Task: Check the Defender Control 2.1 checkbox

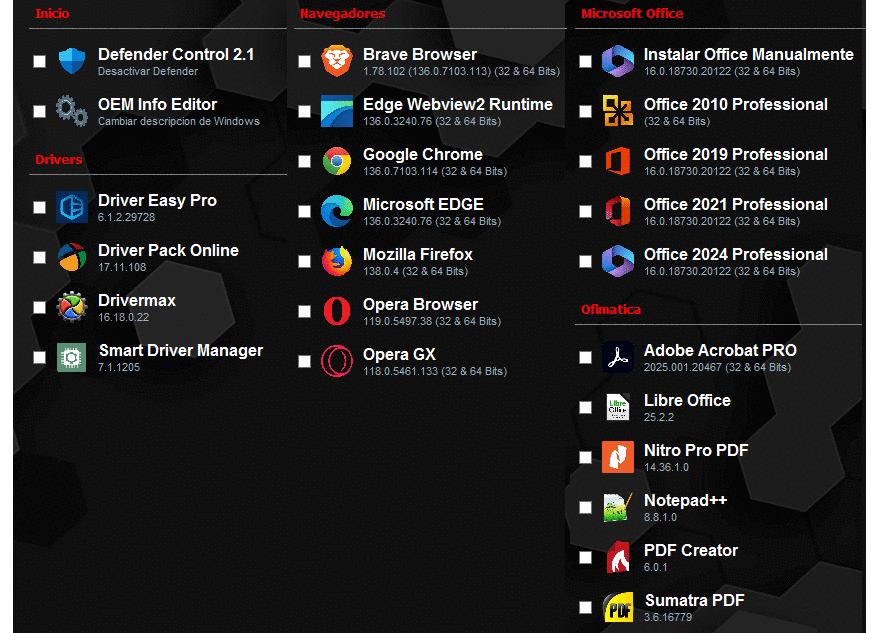Action: 39,61
